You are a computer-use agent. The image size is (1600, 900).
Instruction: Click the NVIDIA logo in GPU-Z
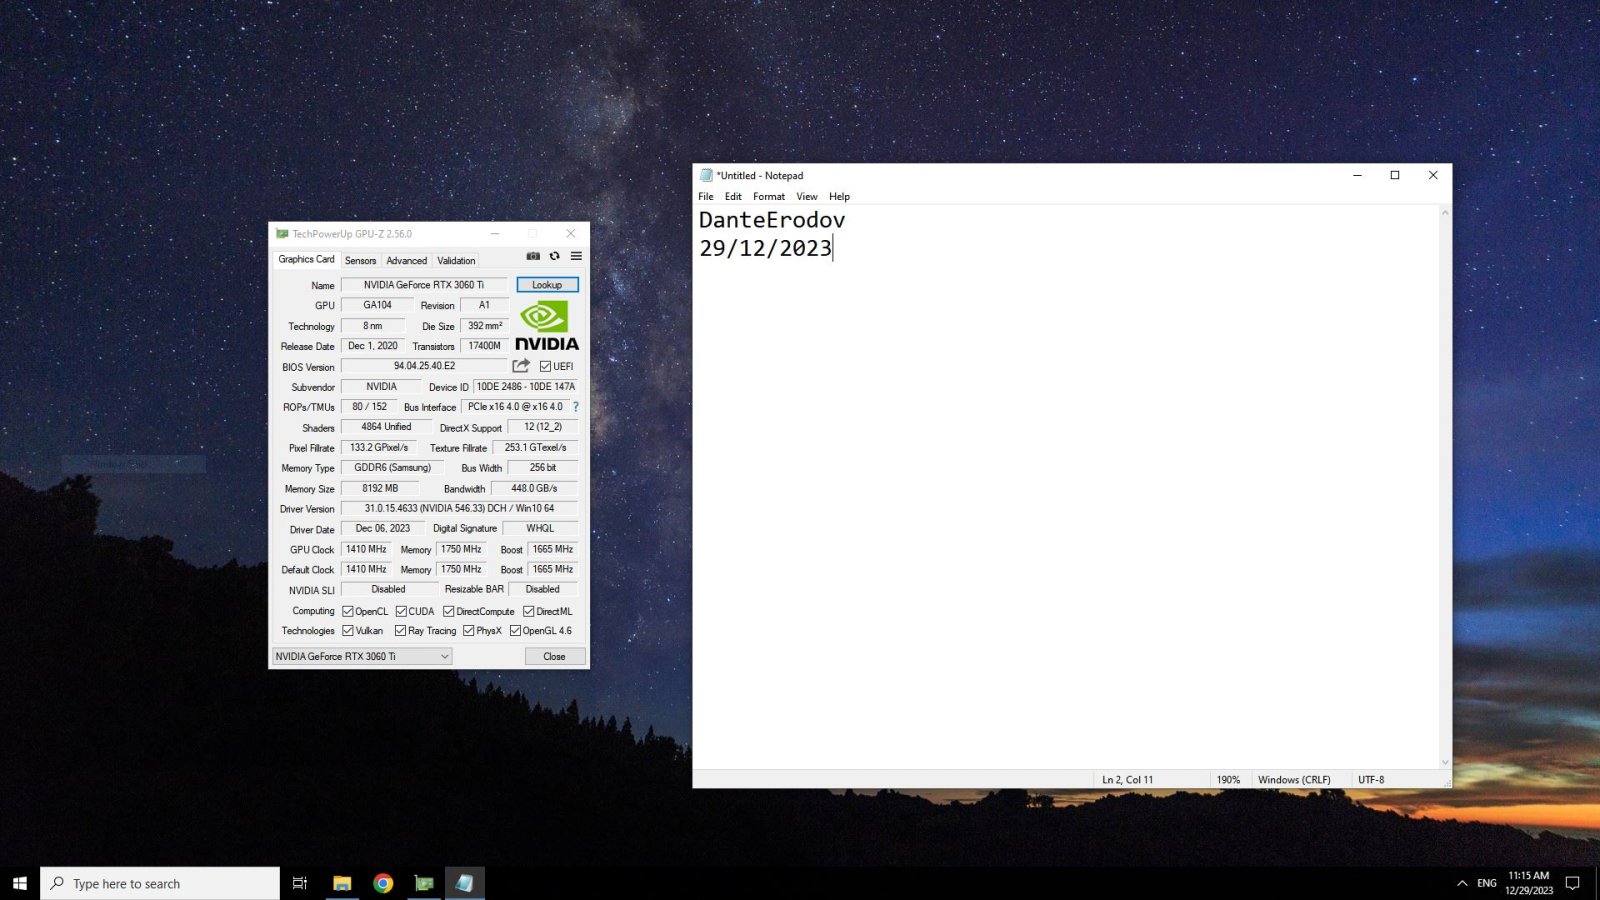click(547, 326)
